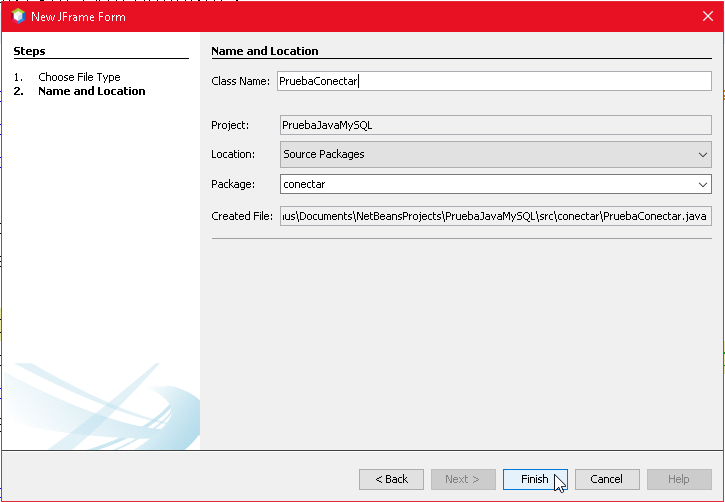725x502 pixels.
Task: Click the Created File path field
Action: point(496,216)
